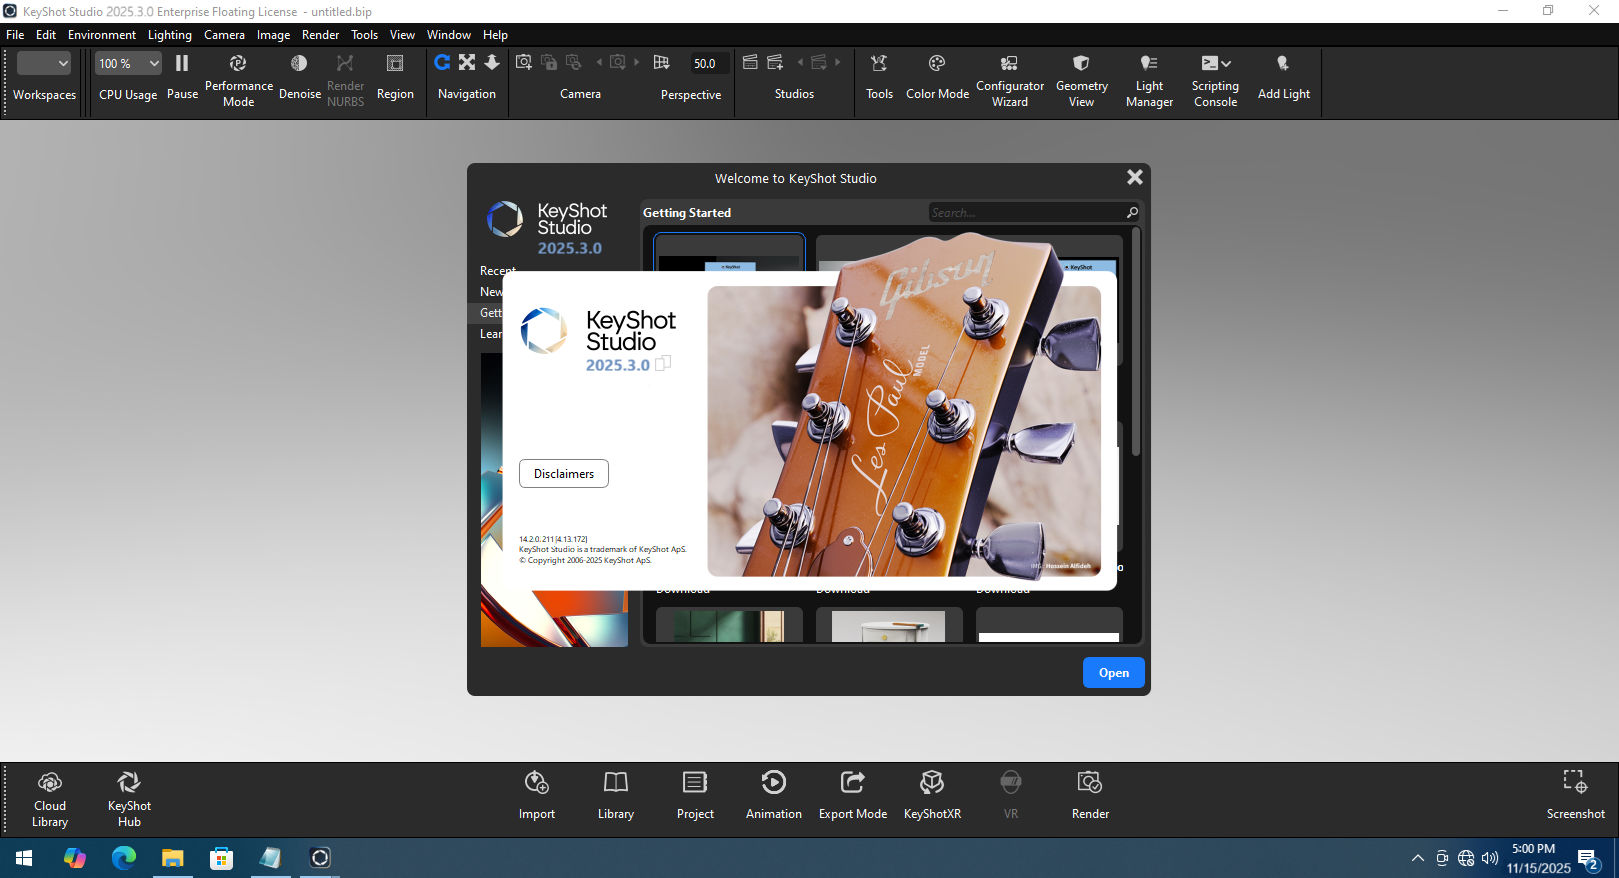
Task: Click the Add Studio icon
Action: pyautogui.click(x=775, y=62)
